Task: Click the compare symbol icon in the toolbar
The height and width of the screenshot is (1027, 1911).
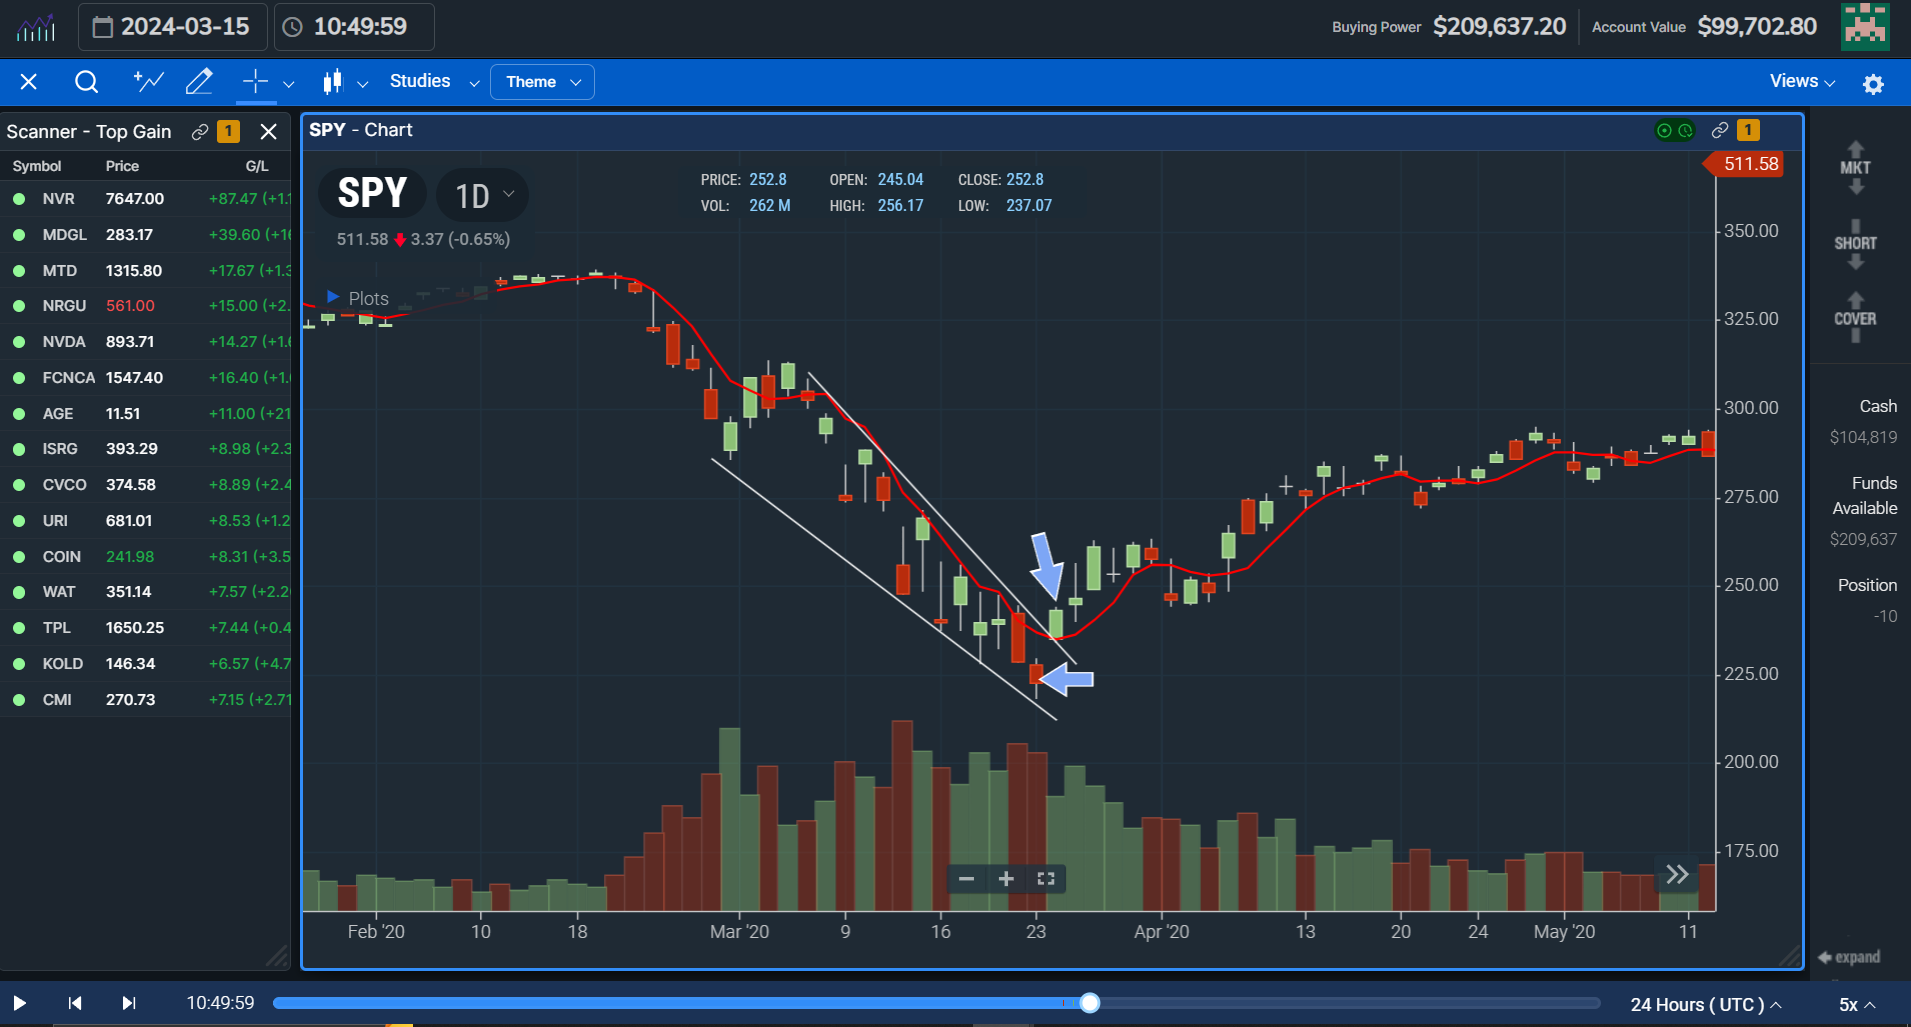Action: click(148, 81)
